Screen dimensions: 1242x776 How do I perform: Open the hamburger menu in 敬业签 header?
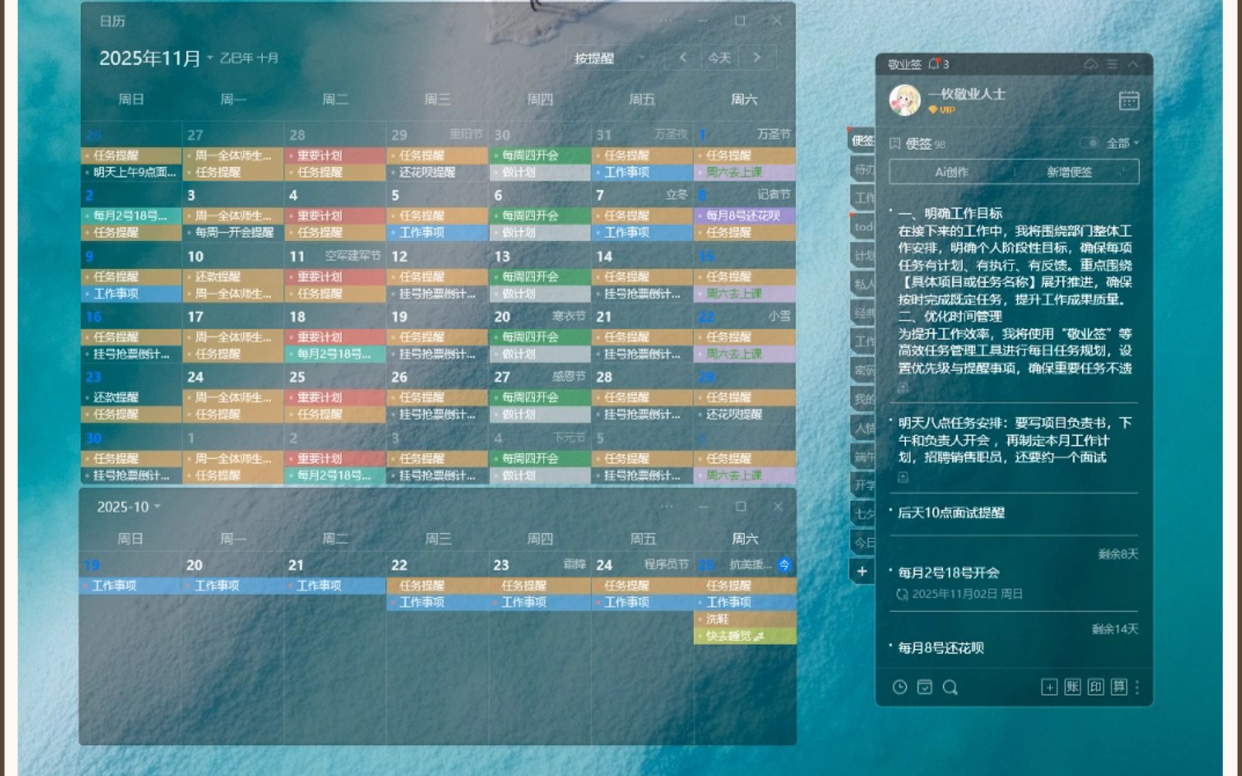click(x=1112, y=64)
